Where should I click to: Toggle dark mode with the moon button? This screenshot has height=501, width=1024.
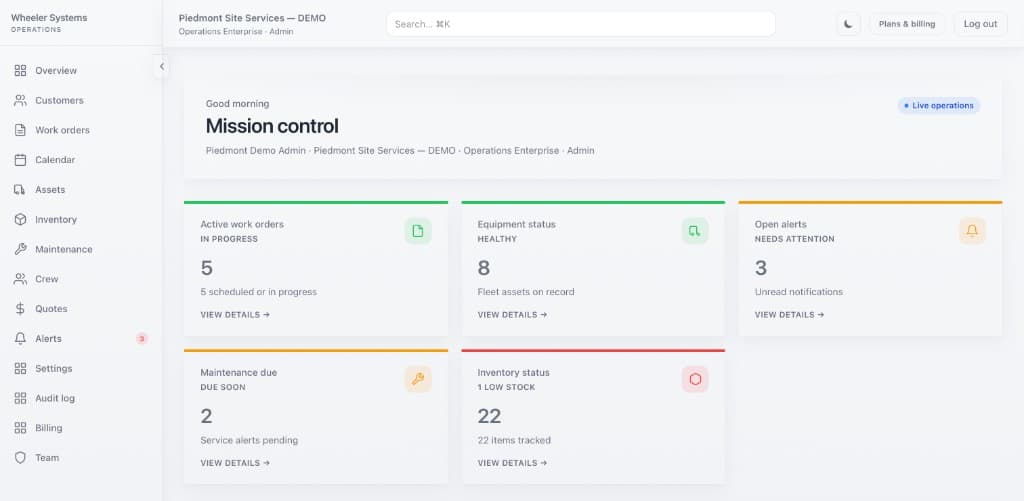848,24
